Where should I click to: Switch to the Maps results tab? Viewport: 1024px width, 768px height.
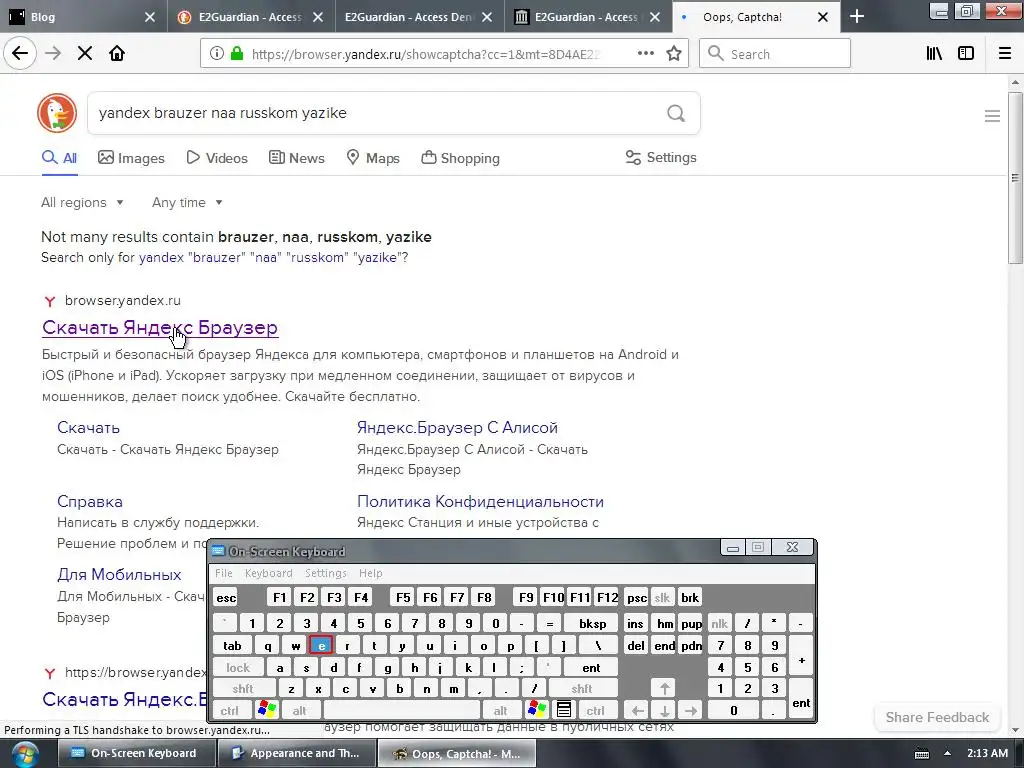pyautogui.click(x=373, y=158)
